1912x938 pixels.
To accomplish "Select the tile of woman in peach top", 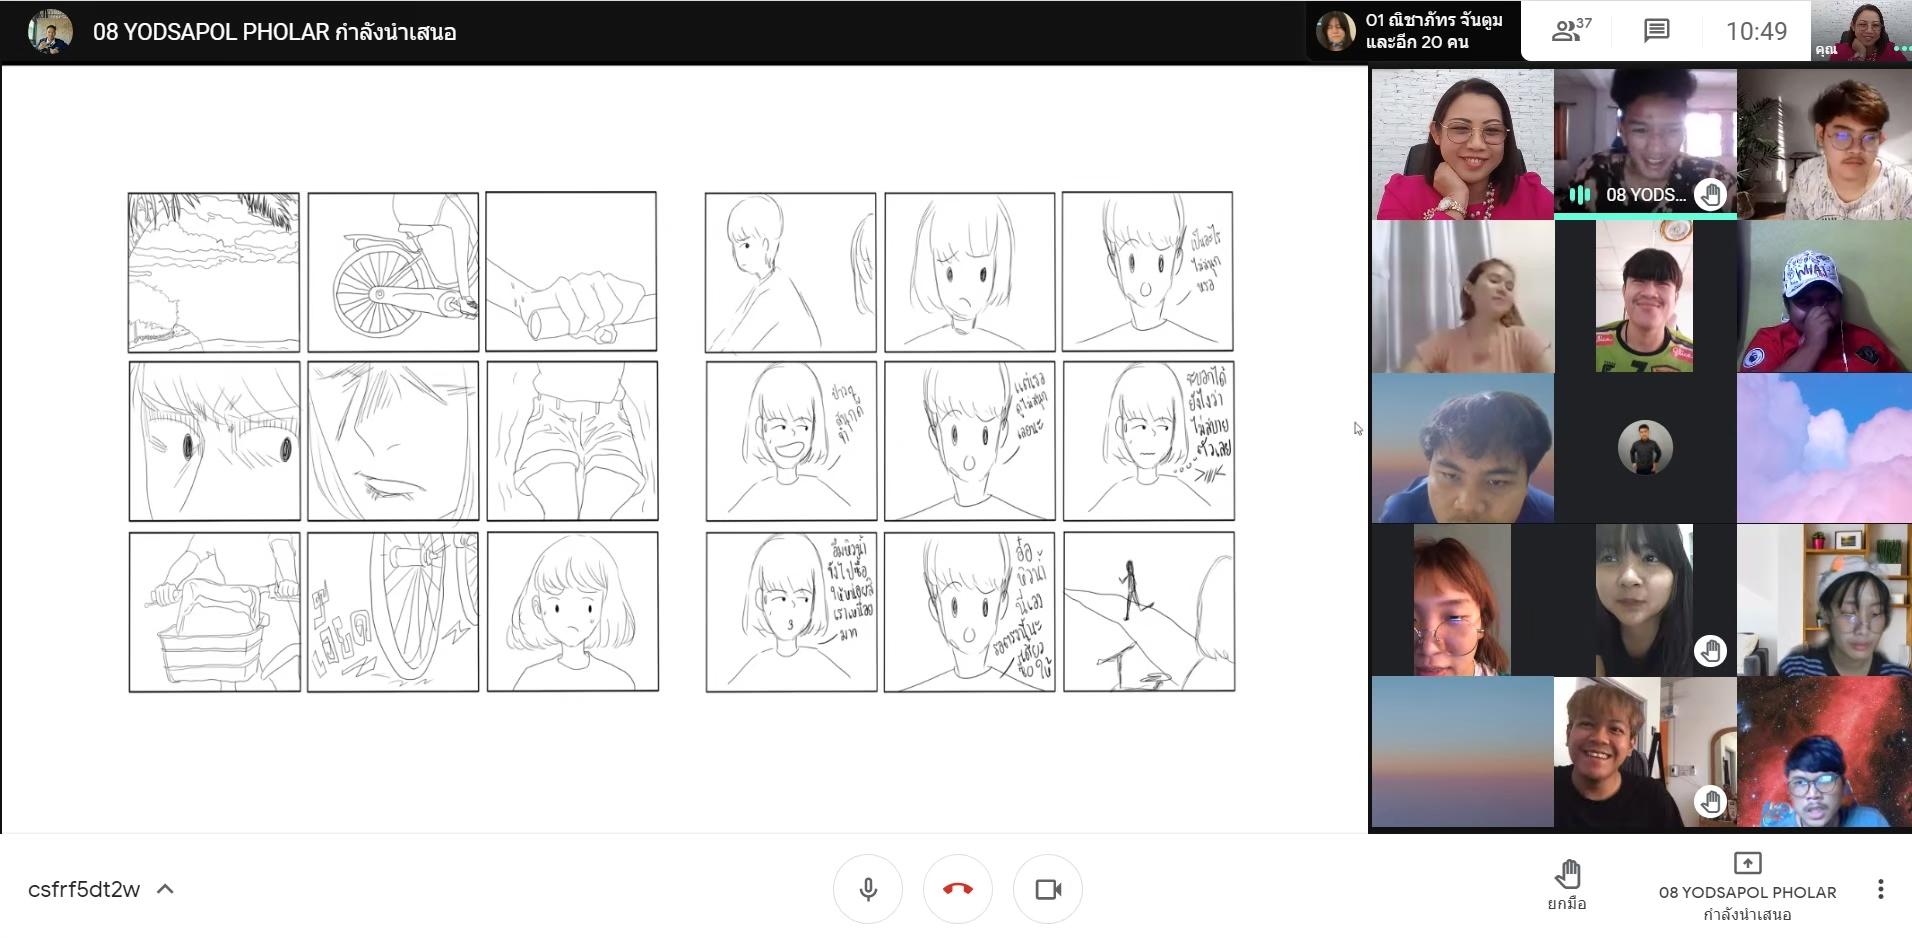I will tap(1462, 297).
